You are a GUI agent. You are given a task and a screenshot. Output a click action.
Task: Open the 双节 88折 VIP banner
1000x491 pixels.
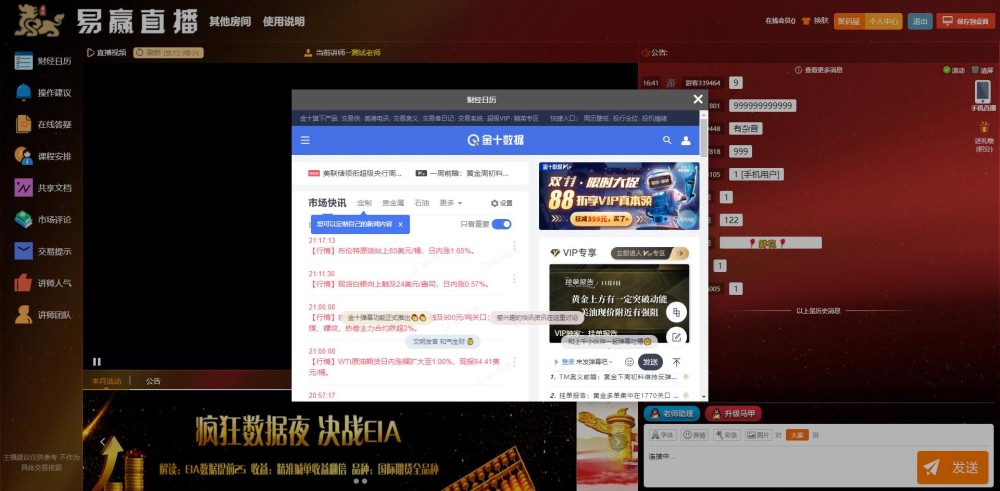click(619, 196)
